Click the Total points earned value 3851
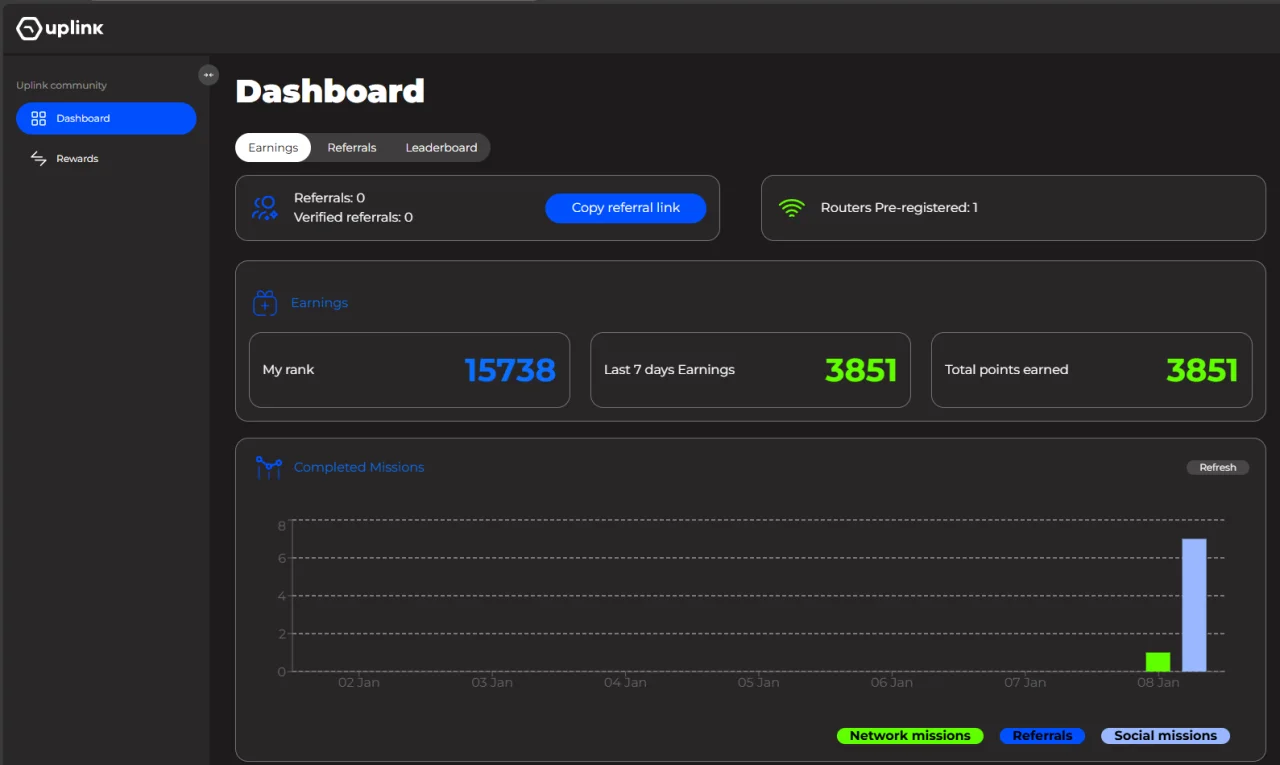Viewport: 1280px width, 765px height. click(x=1202, y=370)
